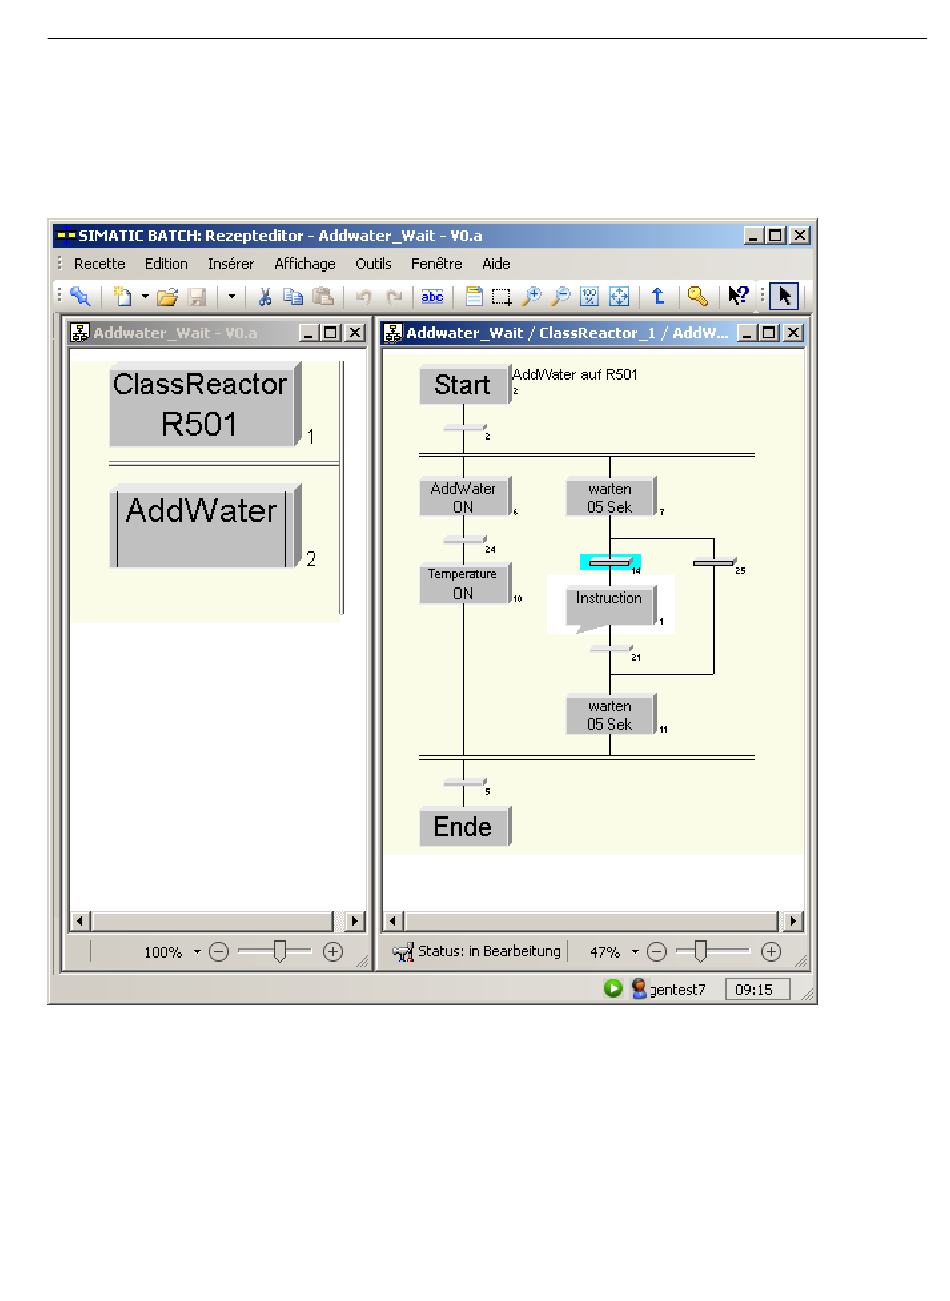Screen dimensions: 950x1301
Task: Maximize the Addwater_Wait - V0.a subwindow
Action: tap(331, 333)
